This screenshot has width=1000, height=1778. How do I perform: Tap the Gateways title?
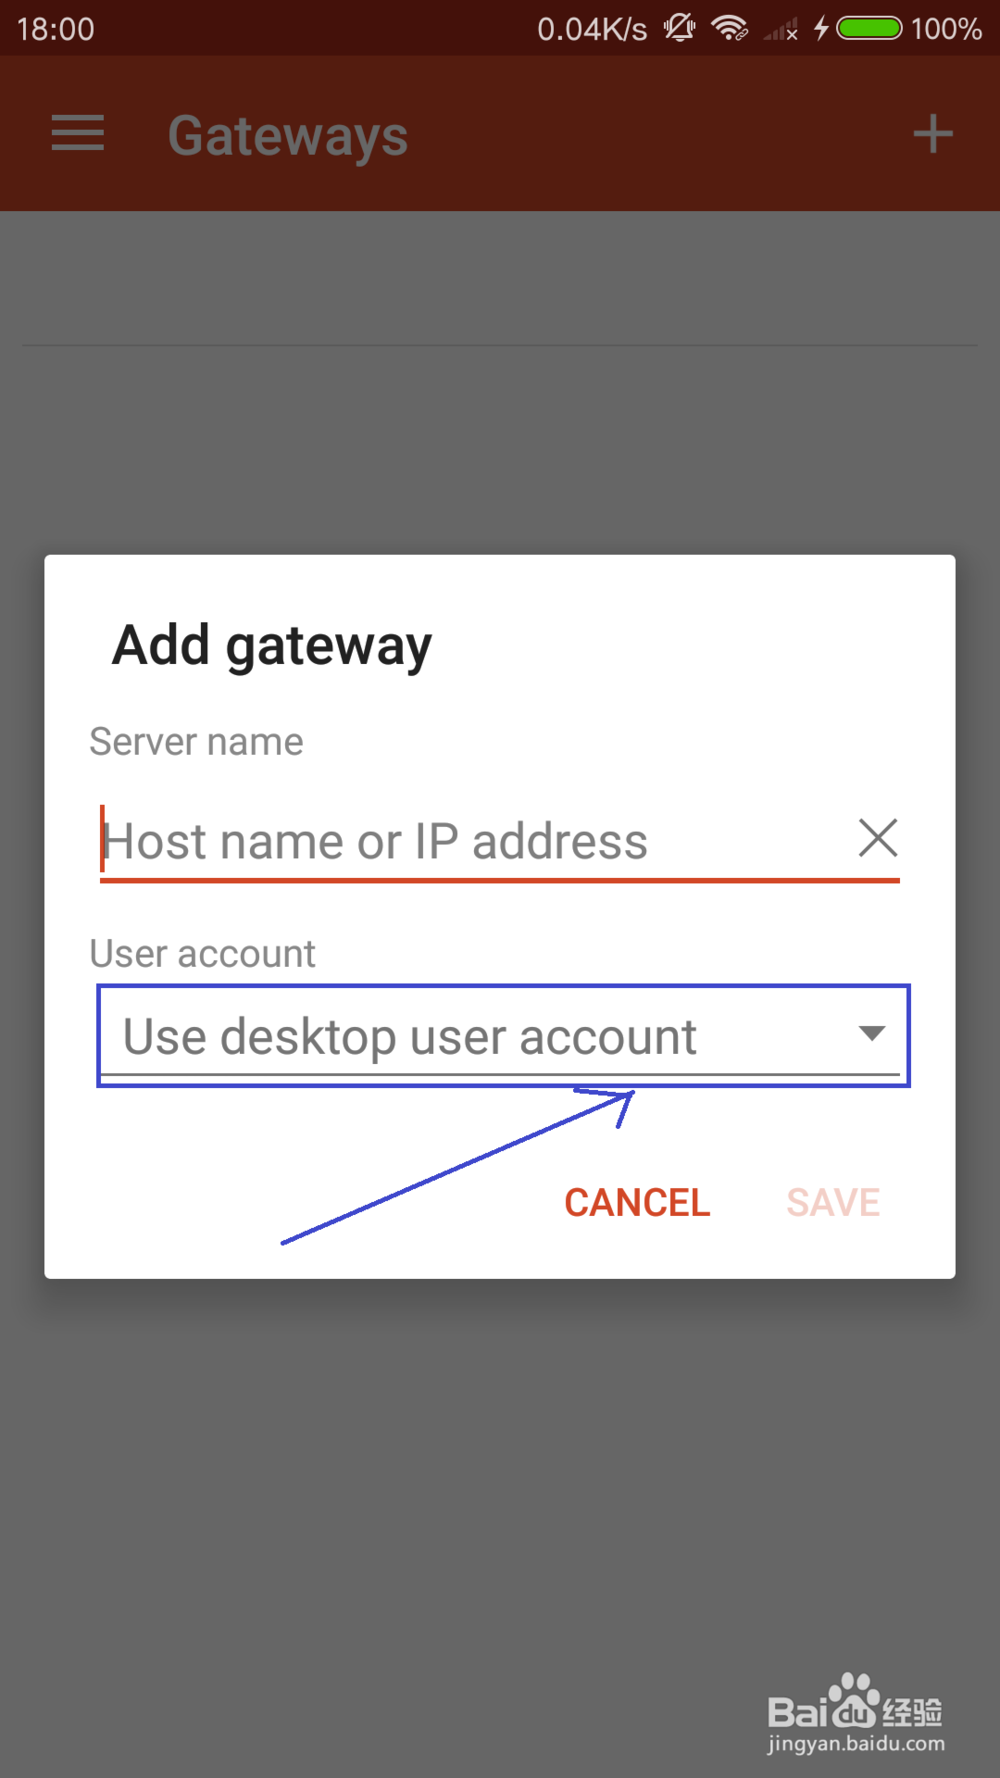click(288, 136)
